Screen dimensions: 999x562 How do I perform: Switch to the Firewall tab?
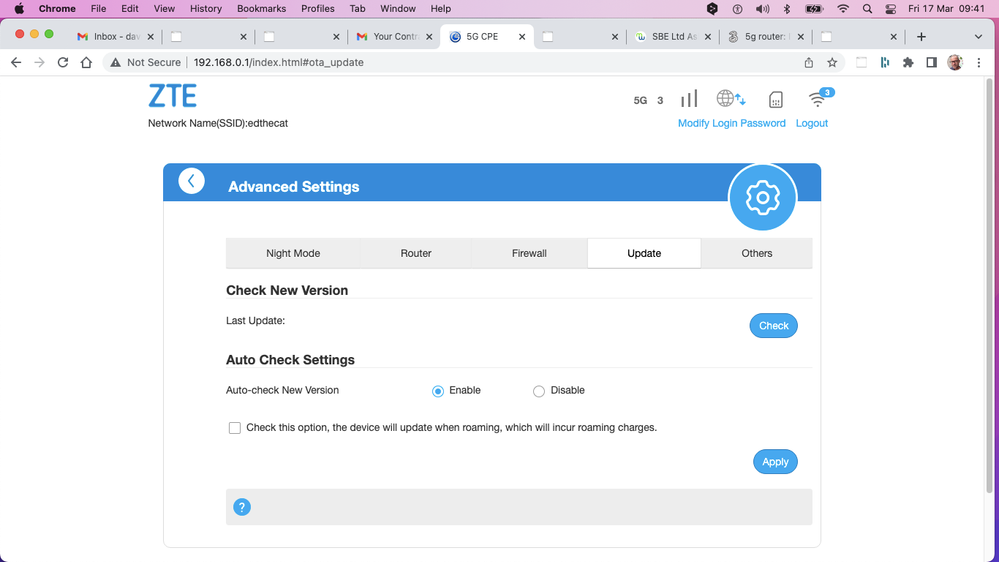click(x=529, y=253)
